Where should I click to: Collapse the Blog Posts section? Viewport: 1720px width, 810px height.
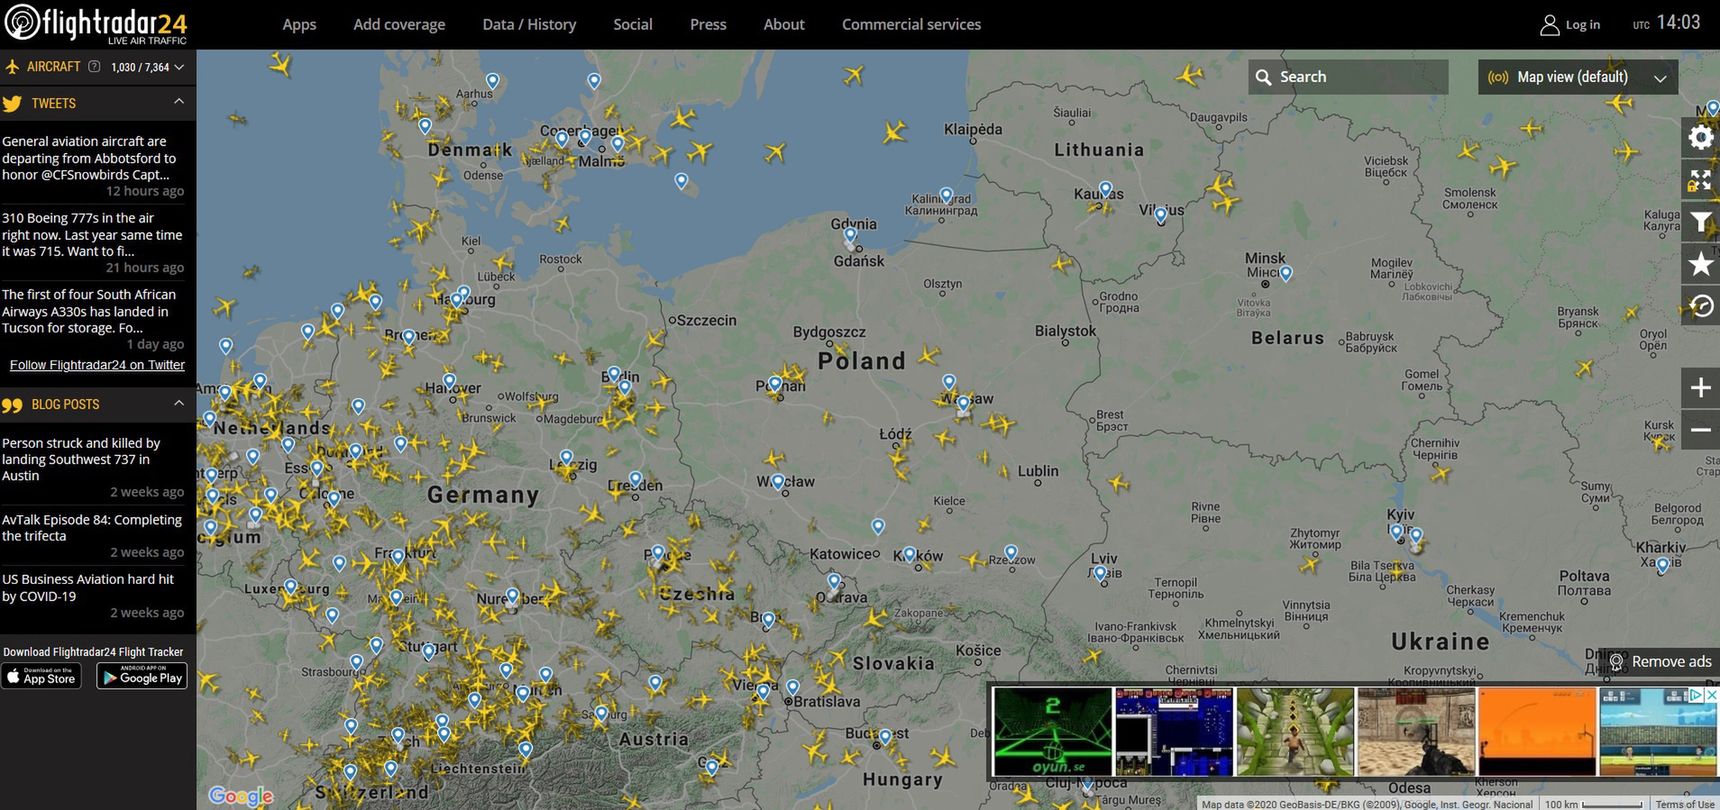click(x=179, y=403)
